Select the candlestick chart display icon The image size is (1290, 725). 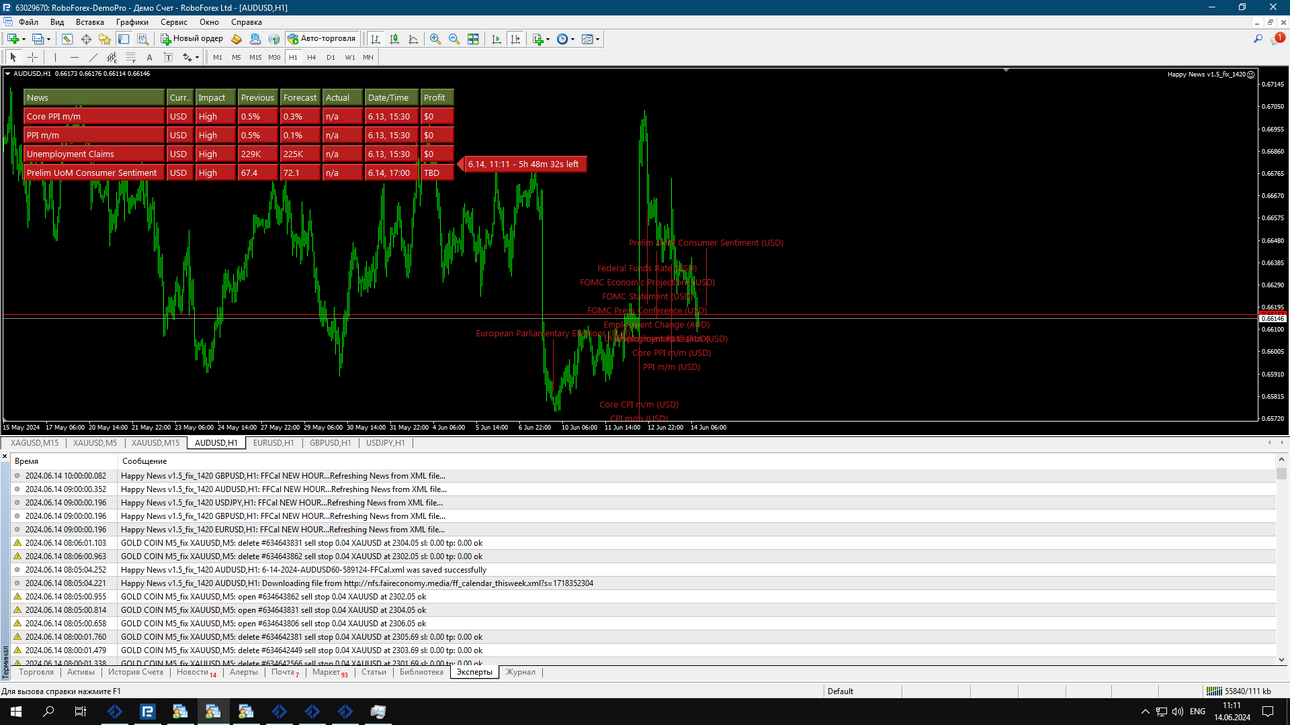coord(395,39)
